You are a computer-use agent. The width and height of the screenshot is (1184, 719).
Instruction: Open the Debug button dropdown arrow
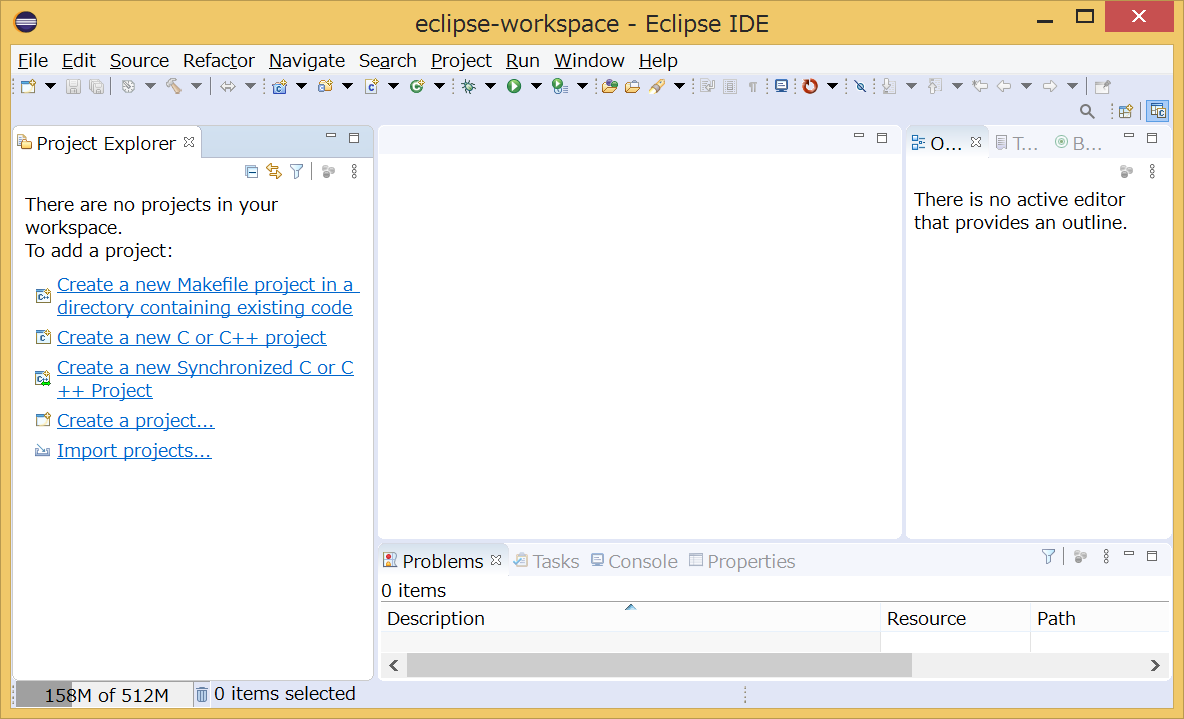[x=492, y=86]
